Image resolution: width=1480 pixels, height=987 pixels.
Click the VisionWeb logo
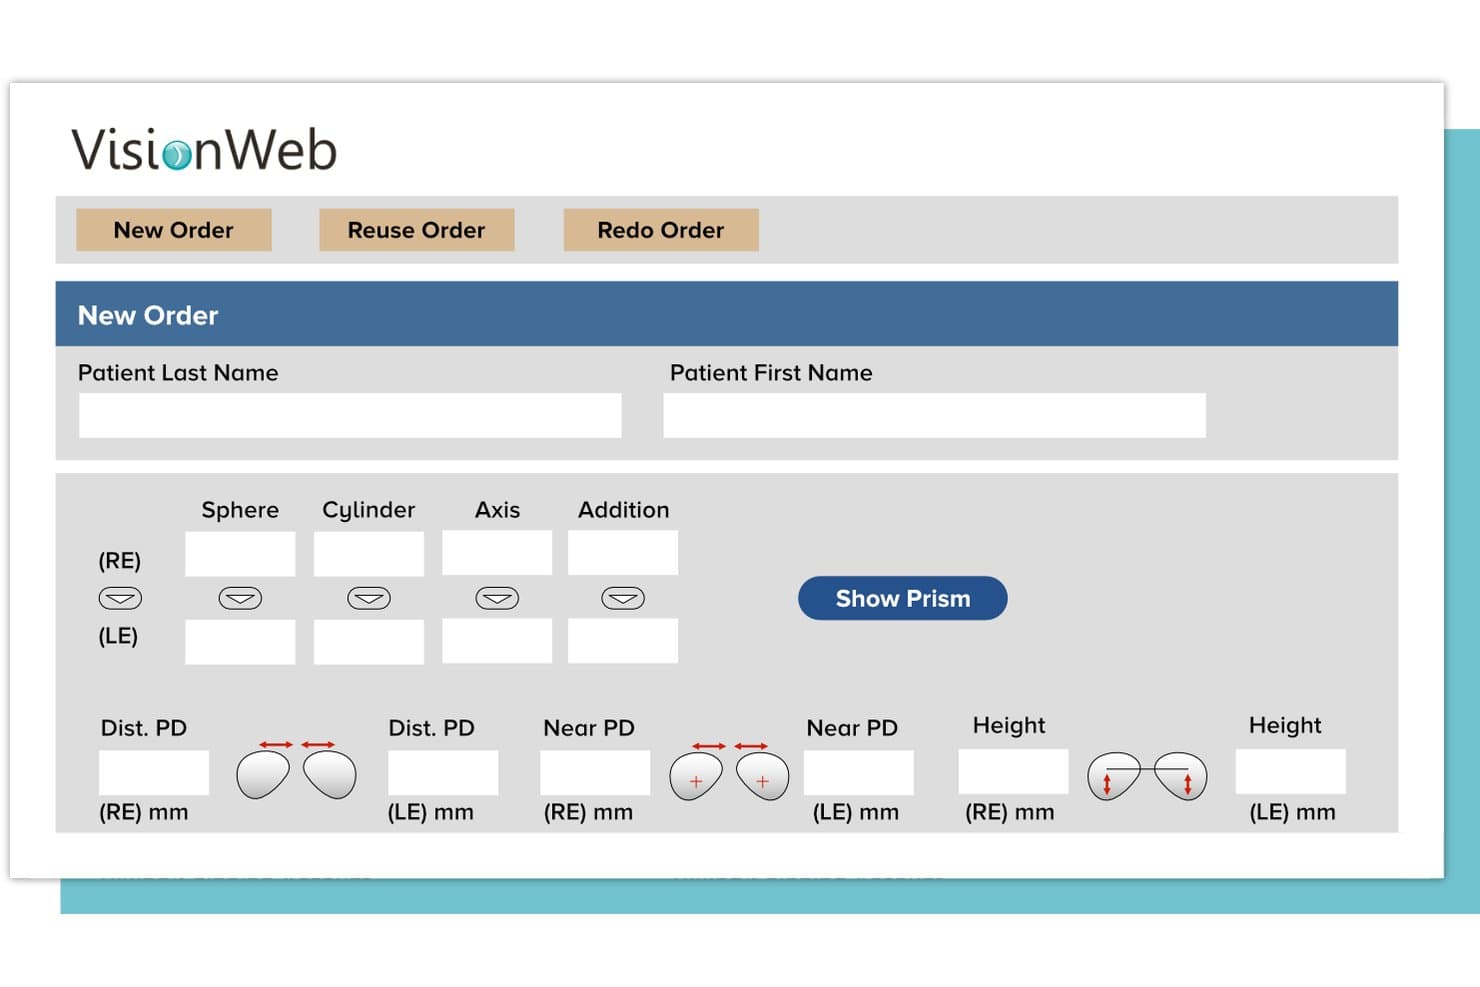(204, 149)
